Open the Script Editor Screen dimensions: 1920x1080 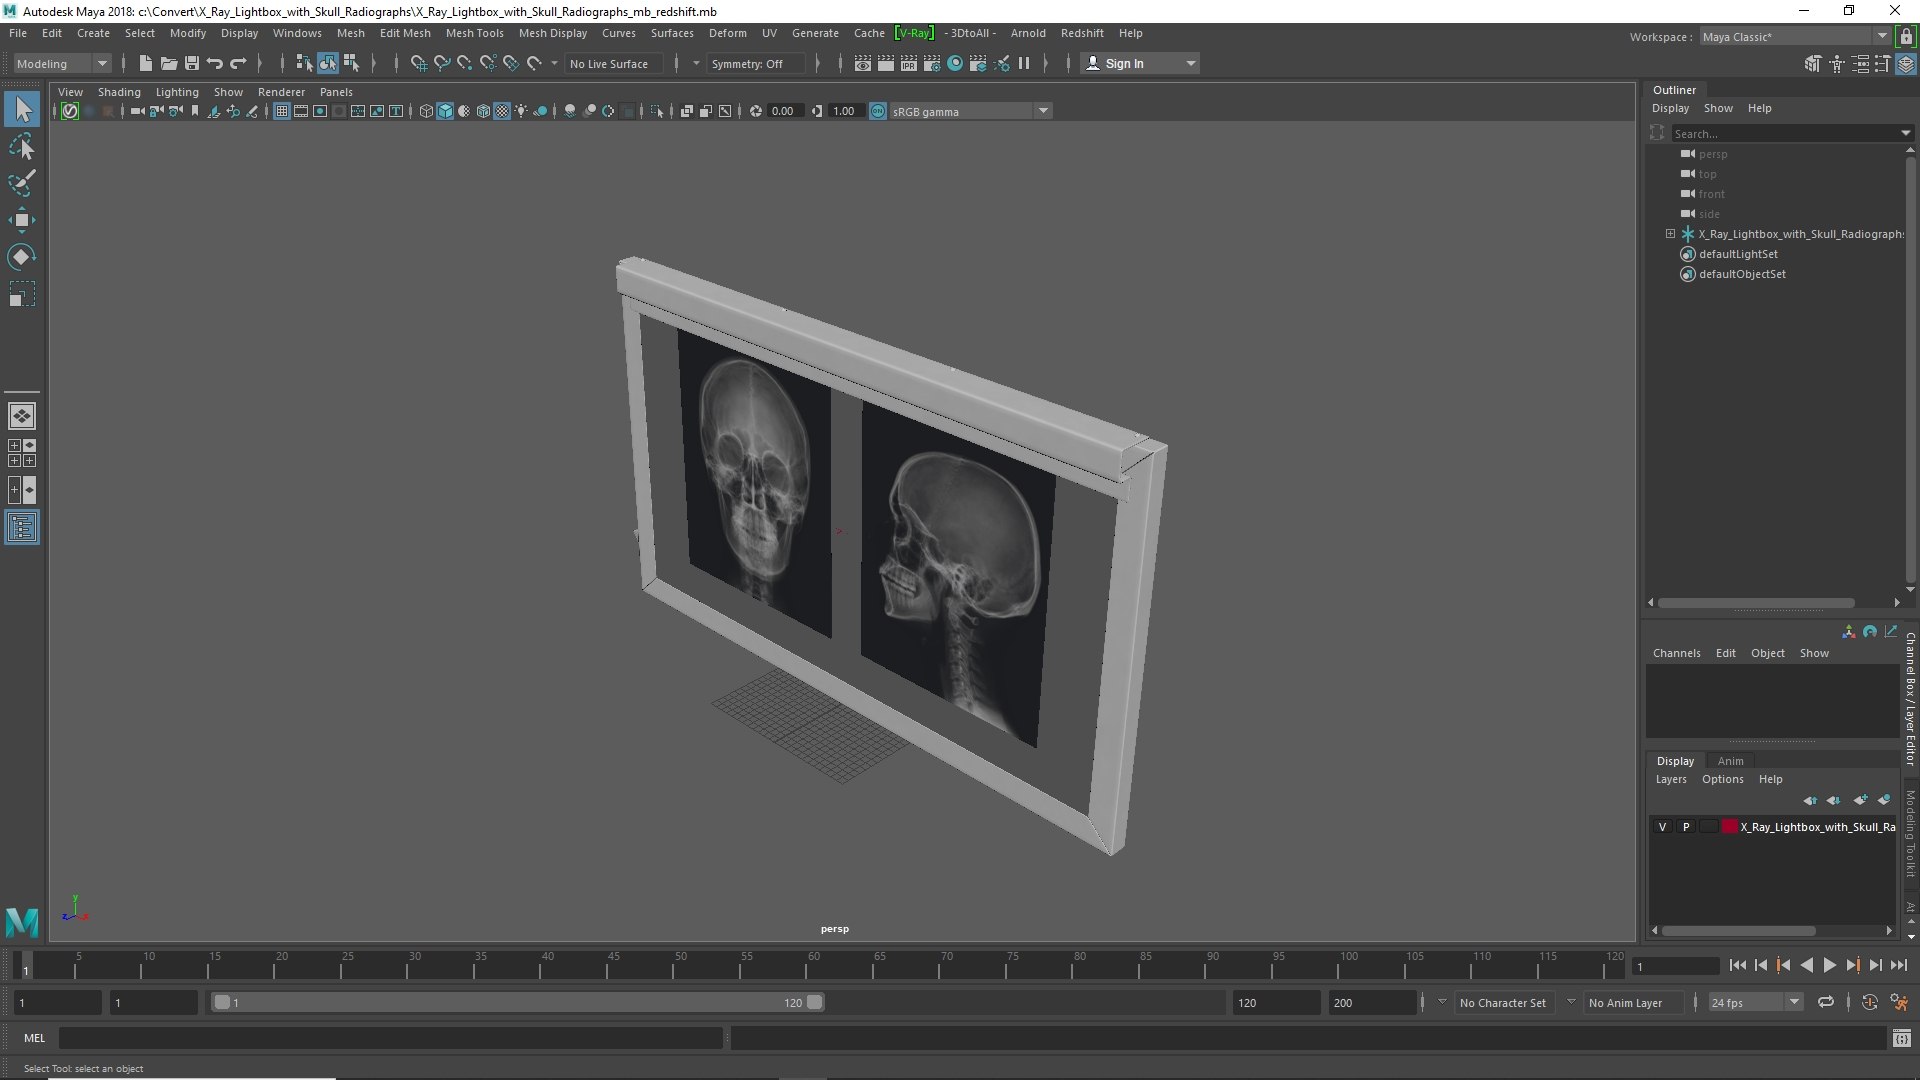tap(1901, 1038)
